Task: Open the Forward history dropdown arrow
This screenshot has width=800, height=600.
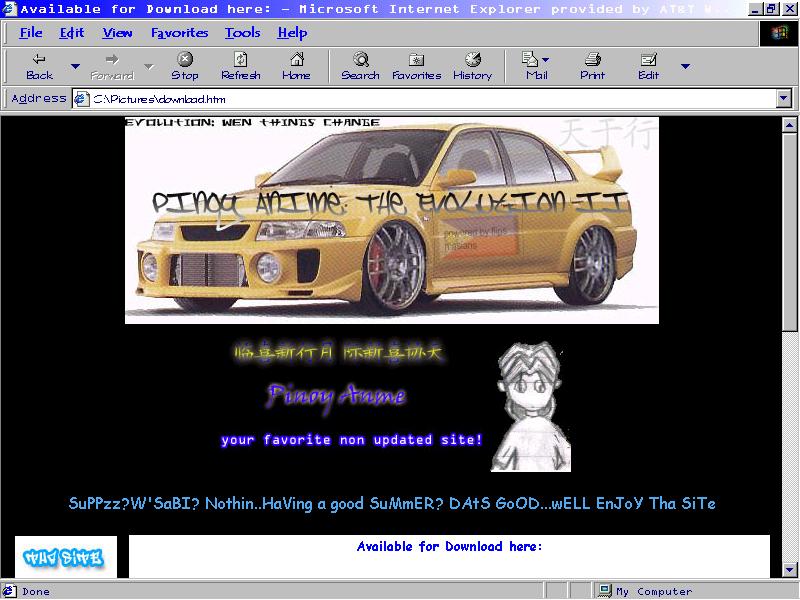Action: tap(148, 66)
